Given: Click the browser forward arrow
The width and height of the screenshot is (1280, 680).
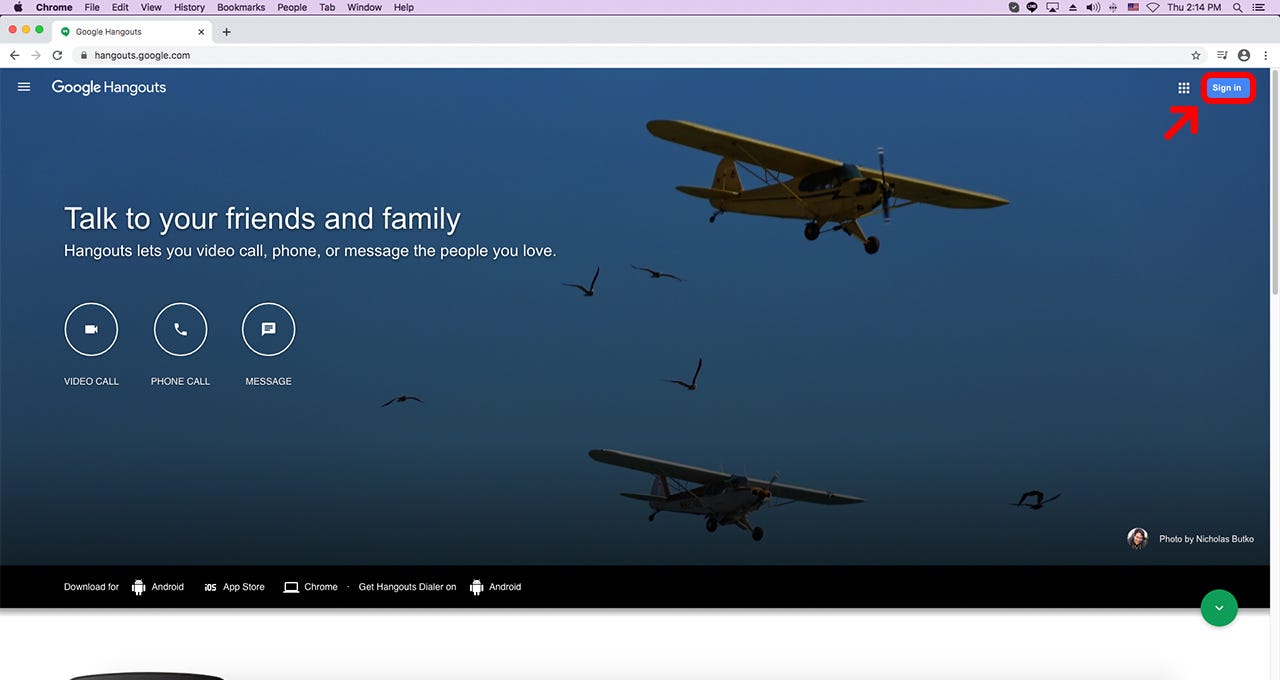Looking at the screenshot, I should click(36, 56).
